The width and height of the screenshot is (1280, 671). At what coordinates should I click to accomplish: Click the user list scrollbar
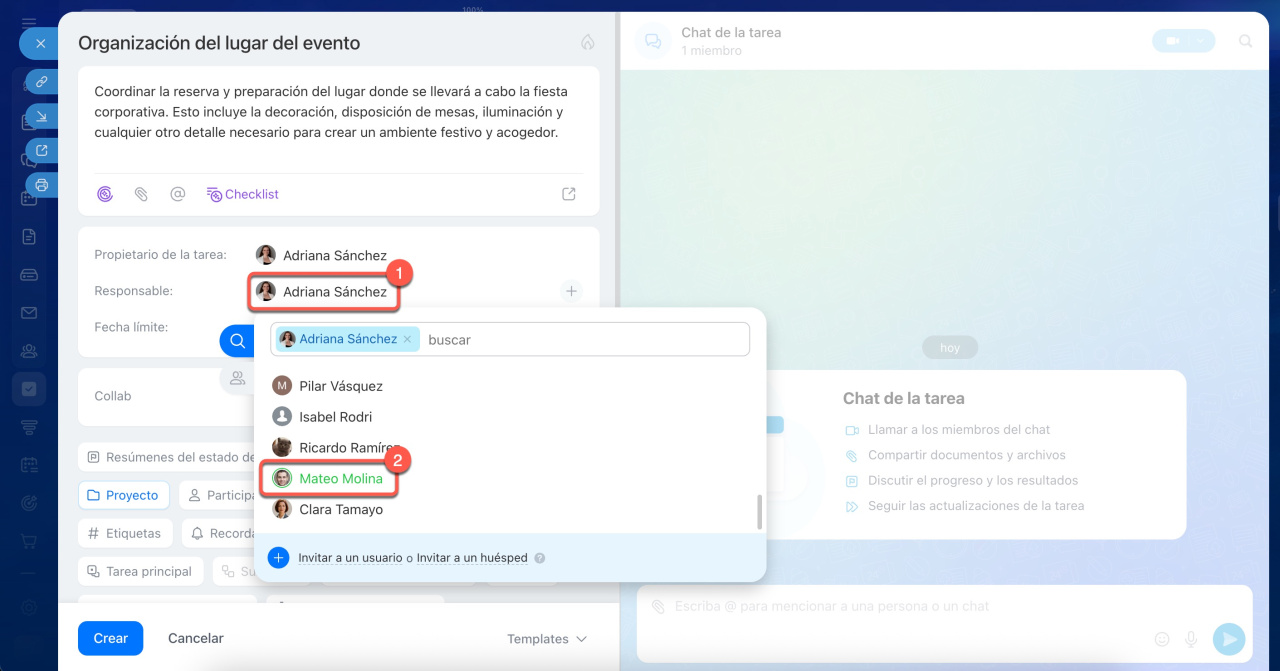(x=760, y=512)
